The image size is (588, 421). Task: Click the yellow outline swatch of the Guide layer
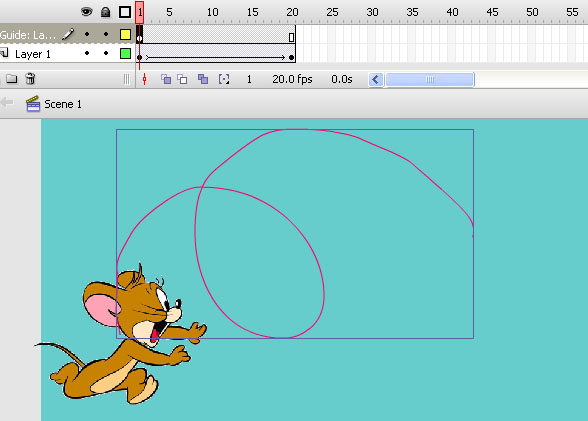tap(125, 34)
